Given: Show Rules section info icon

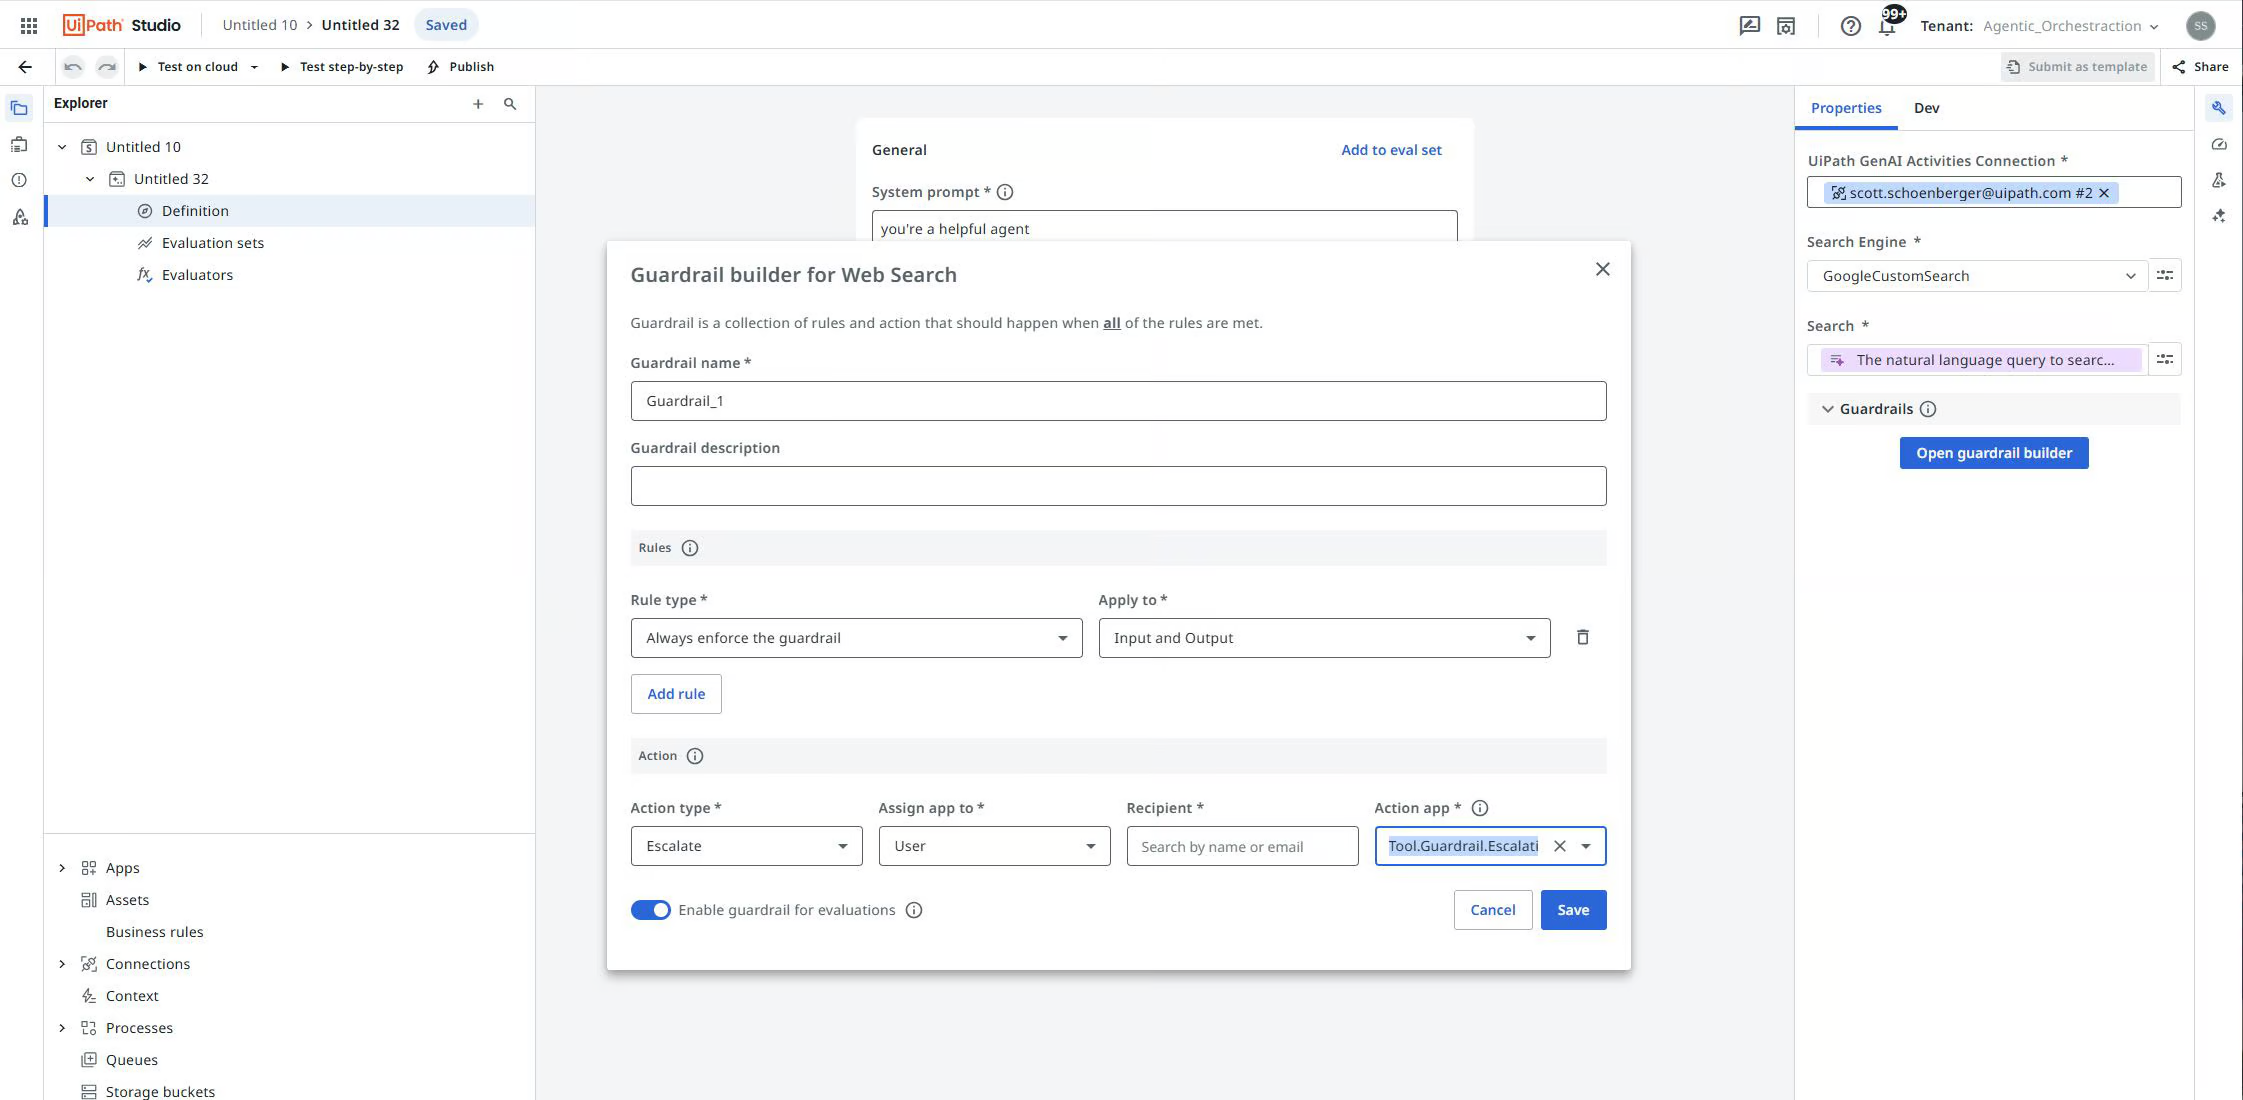Looking at the screenshot, I should click(690, 548).
